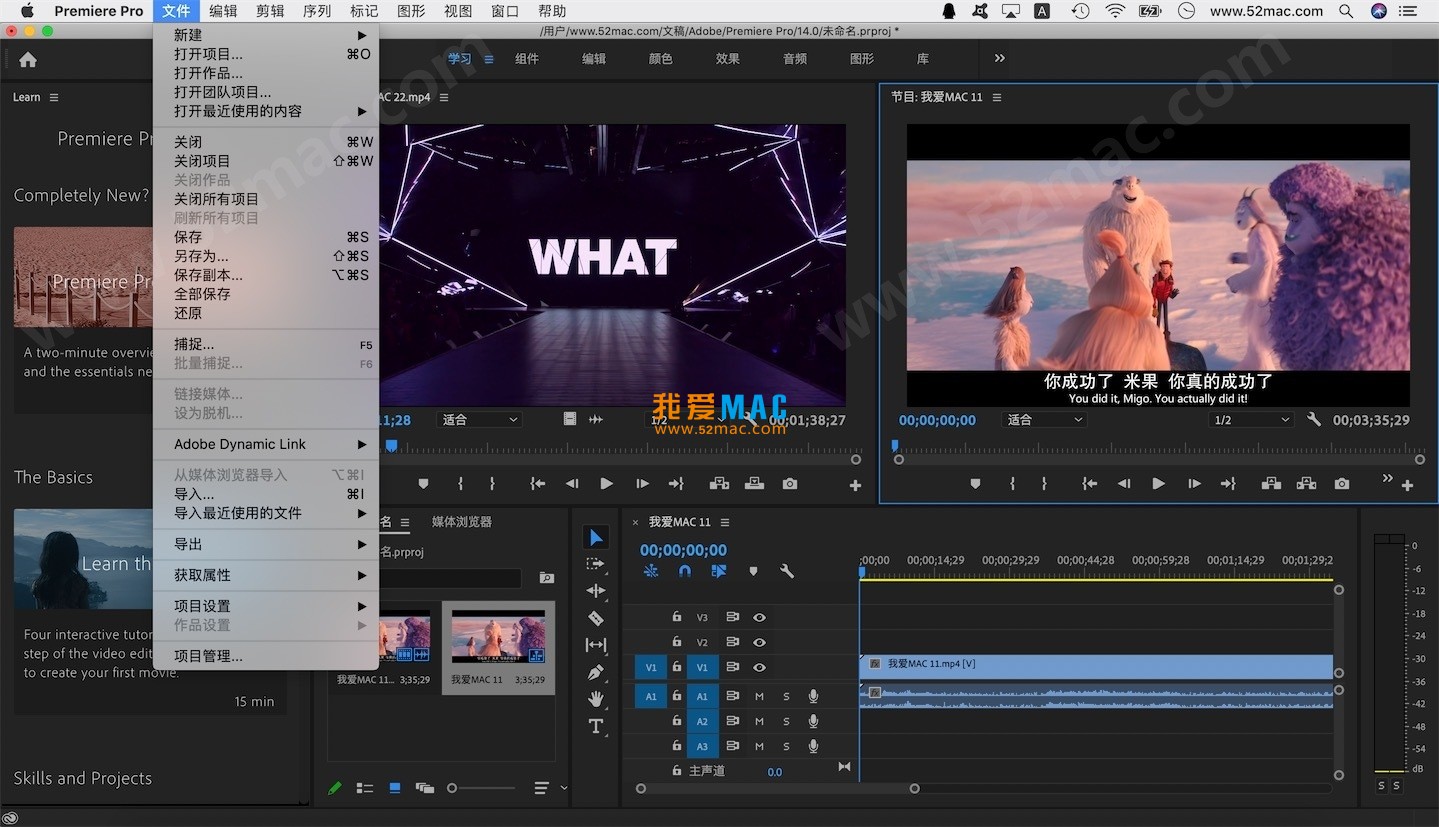Open Program monitor panel menu
This screenshot has height=827, width=1439.
[997, 97]
